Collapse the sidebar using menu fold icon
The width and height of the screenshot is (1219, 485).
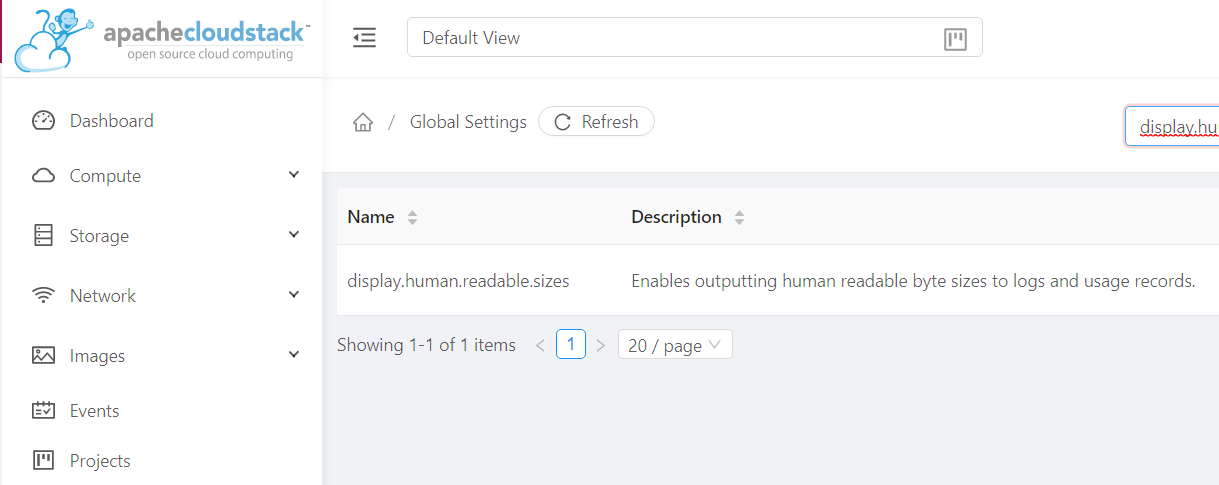(364, 38)
